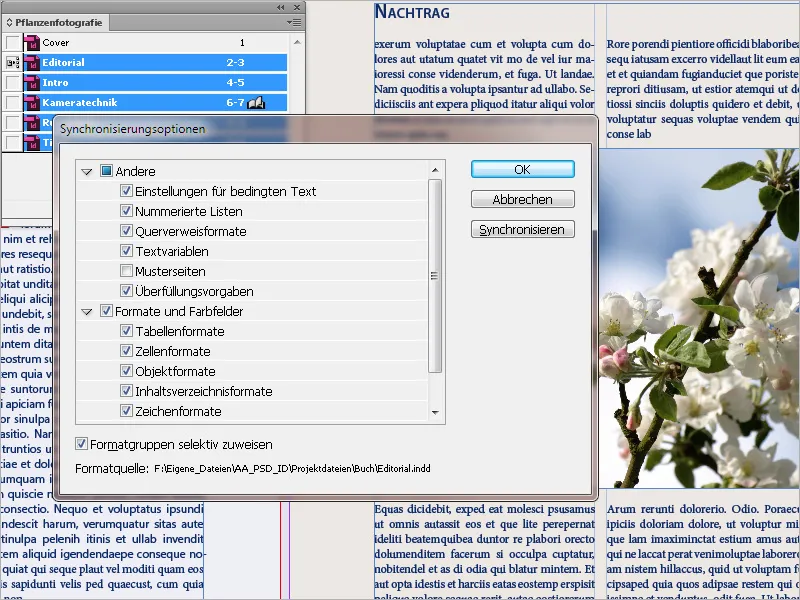
Task: Set Intro as the format source
Action: [x=13, y=83]
